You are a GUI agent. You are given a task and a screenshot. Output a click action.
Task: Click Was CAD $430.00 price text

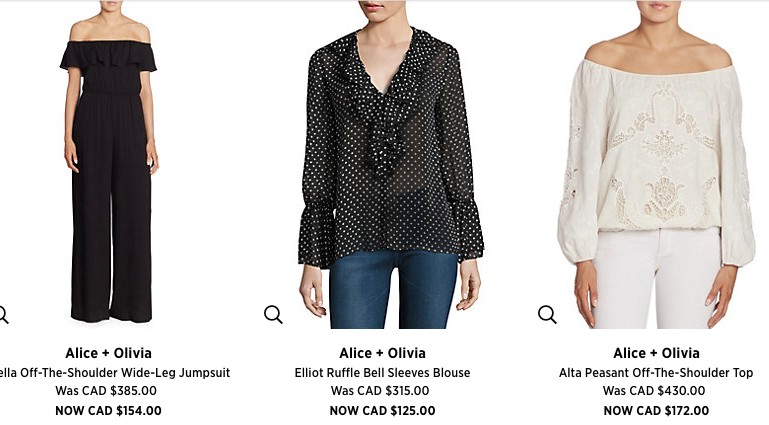[x=654, y=391]
